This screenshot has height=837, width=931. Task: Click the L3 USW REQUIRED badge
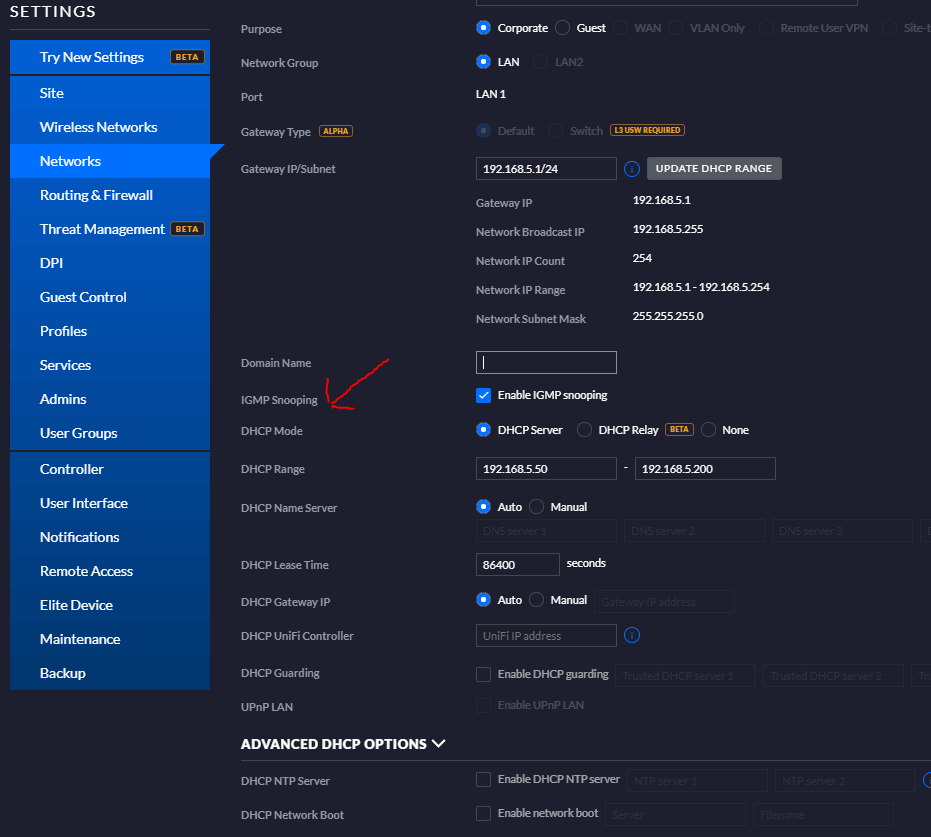point(647,131)
